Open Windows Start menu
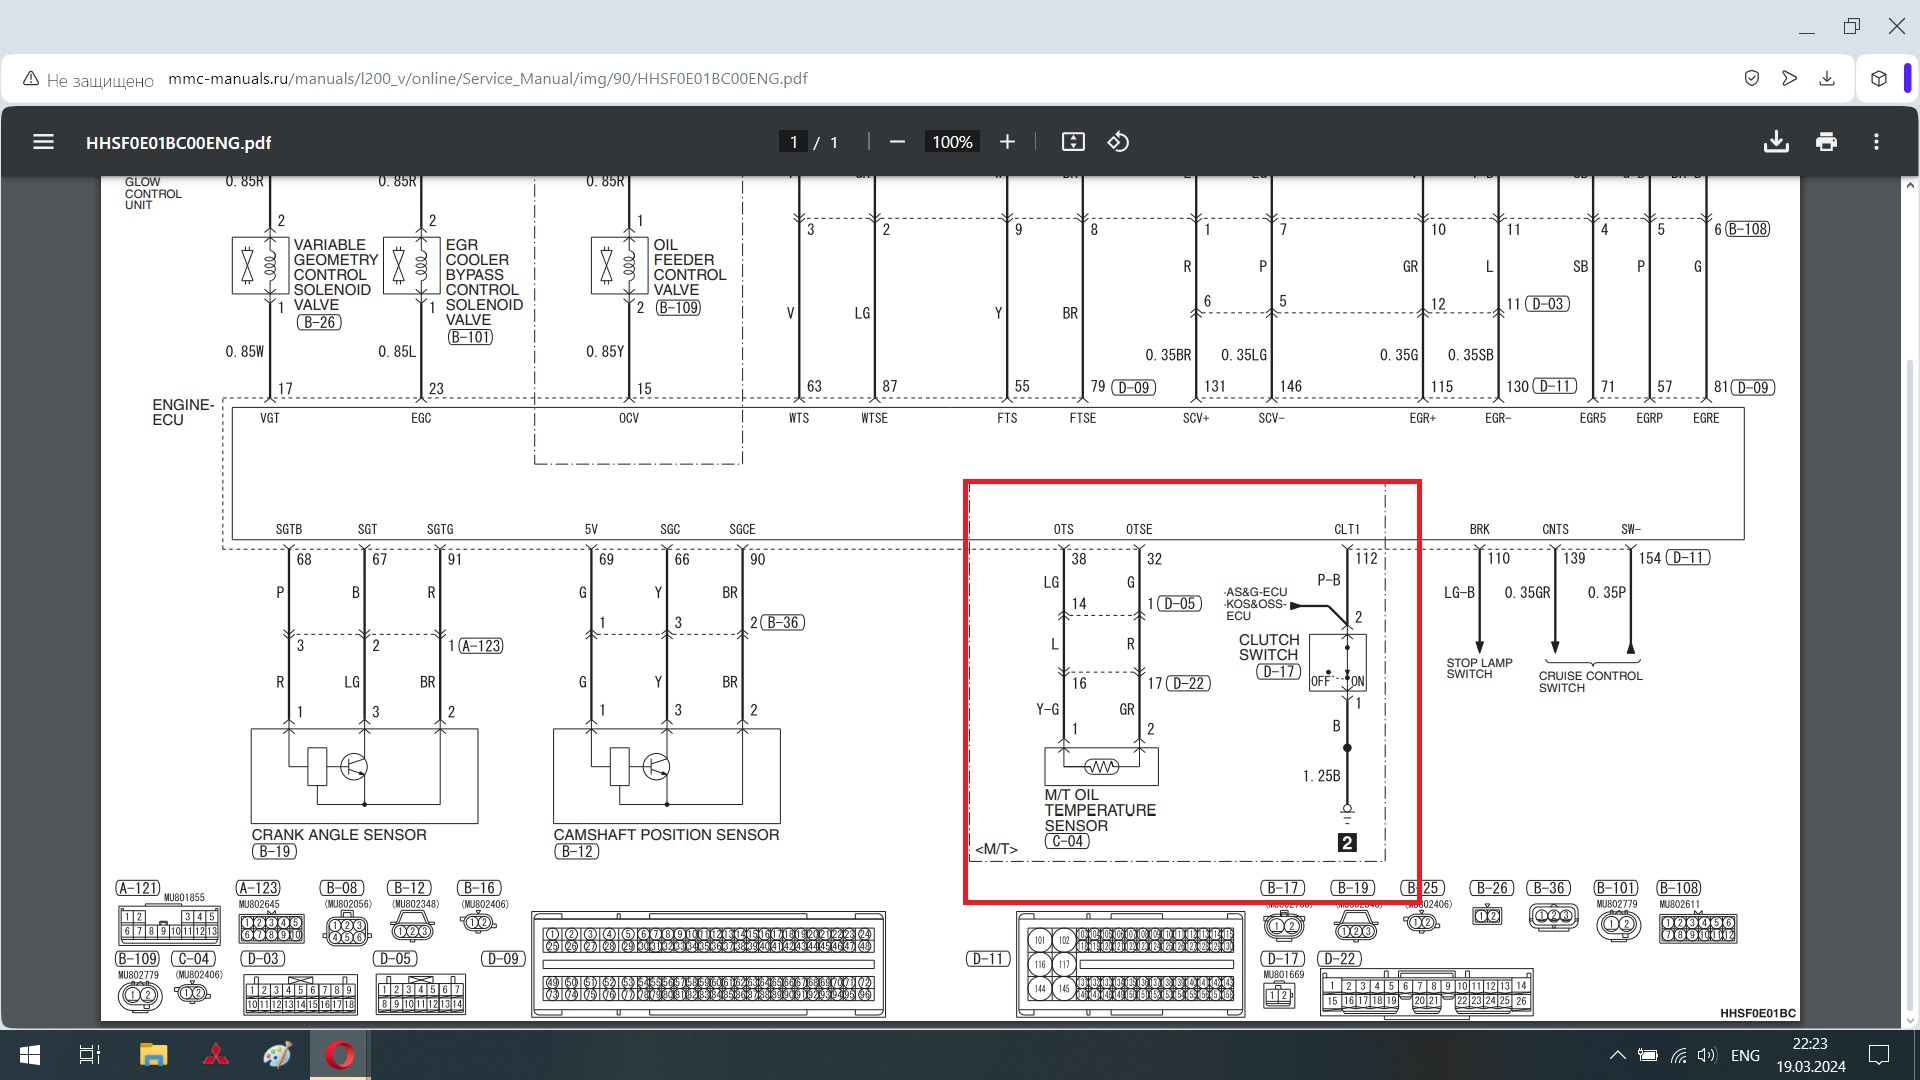Viewport: 1920px width, 1080px height. click(30, 1055)
